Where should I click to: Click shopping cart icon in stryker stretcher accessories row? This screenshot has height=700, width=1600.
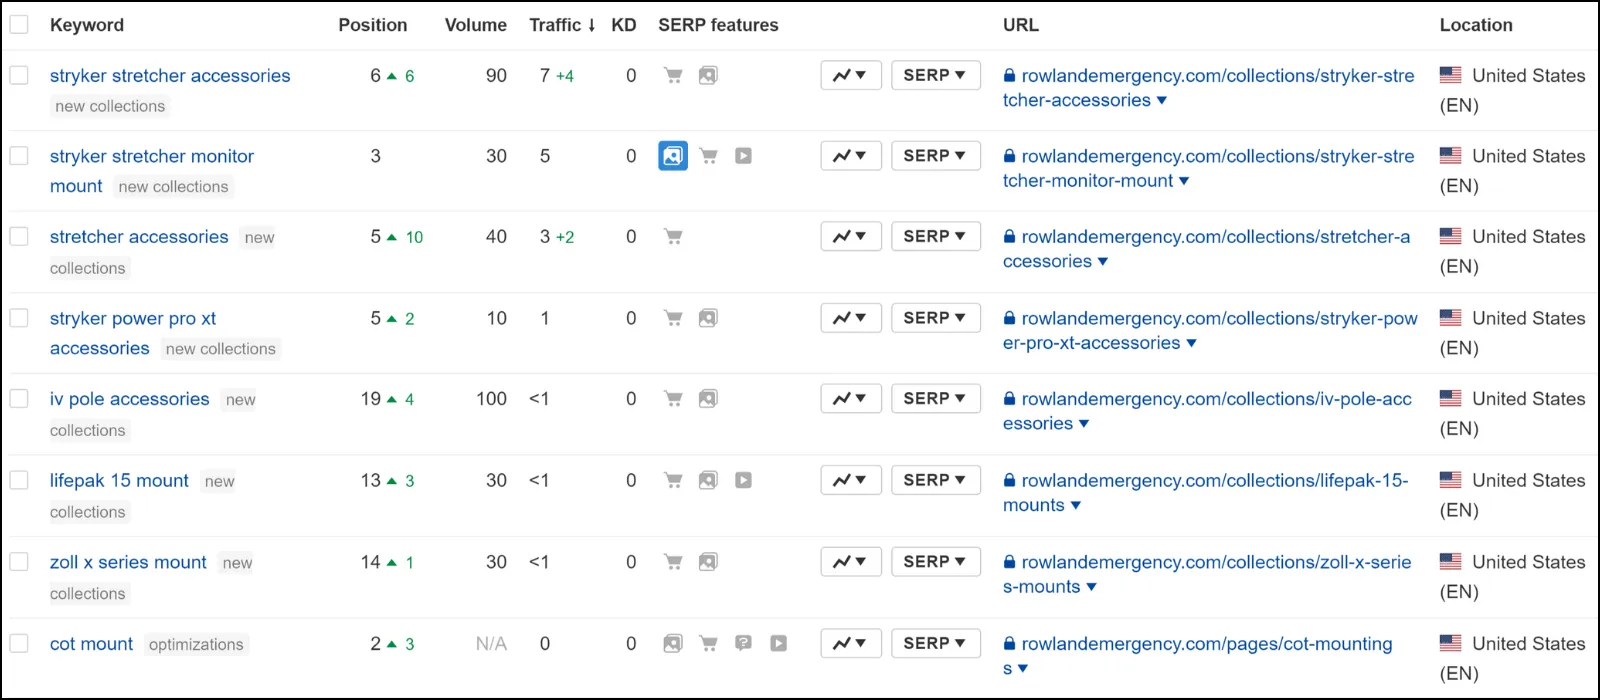tap(673, 75)
